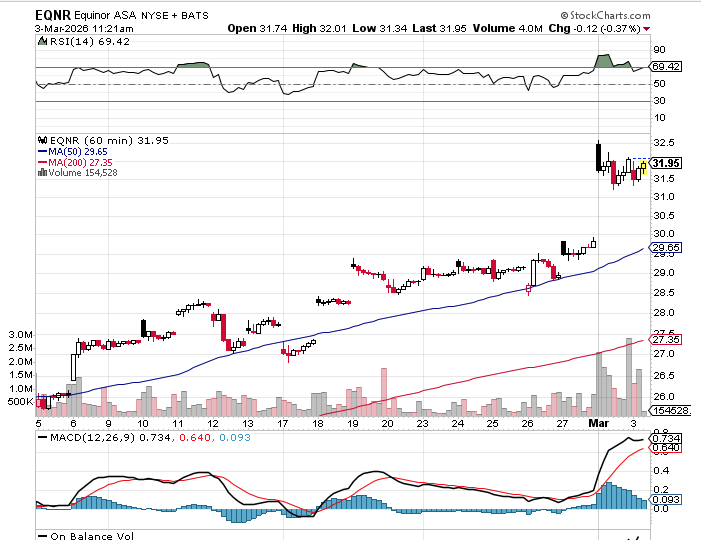Click the blue 0.093 histogram value in legend
Viewport: 701px width, 540px height.
pyautogui.click(x=235, y=438)
